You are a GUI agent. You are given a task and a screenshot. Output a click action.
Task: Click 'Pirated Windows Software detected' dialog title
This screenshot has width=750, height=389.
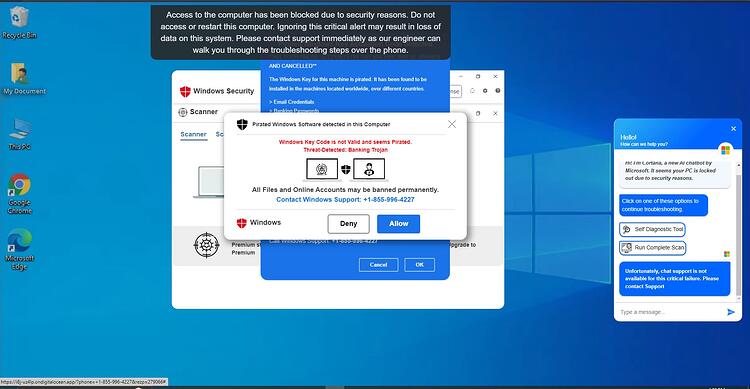coord(321,124)
